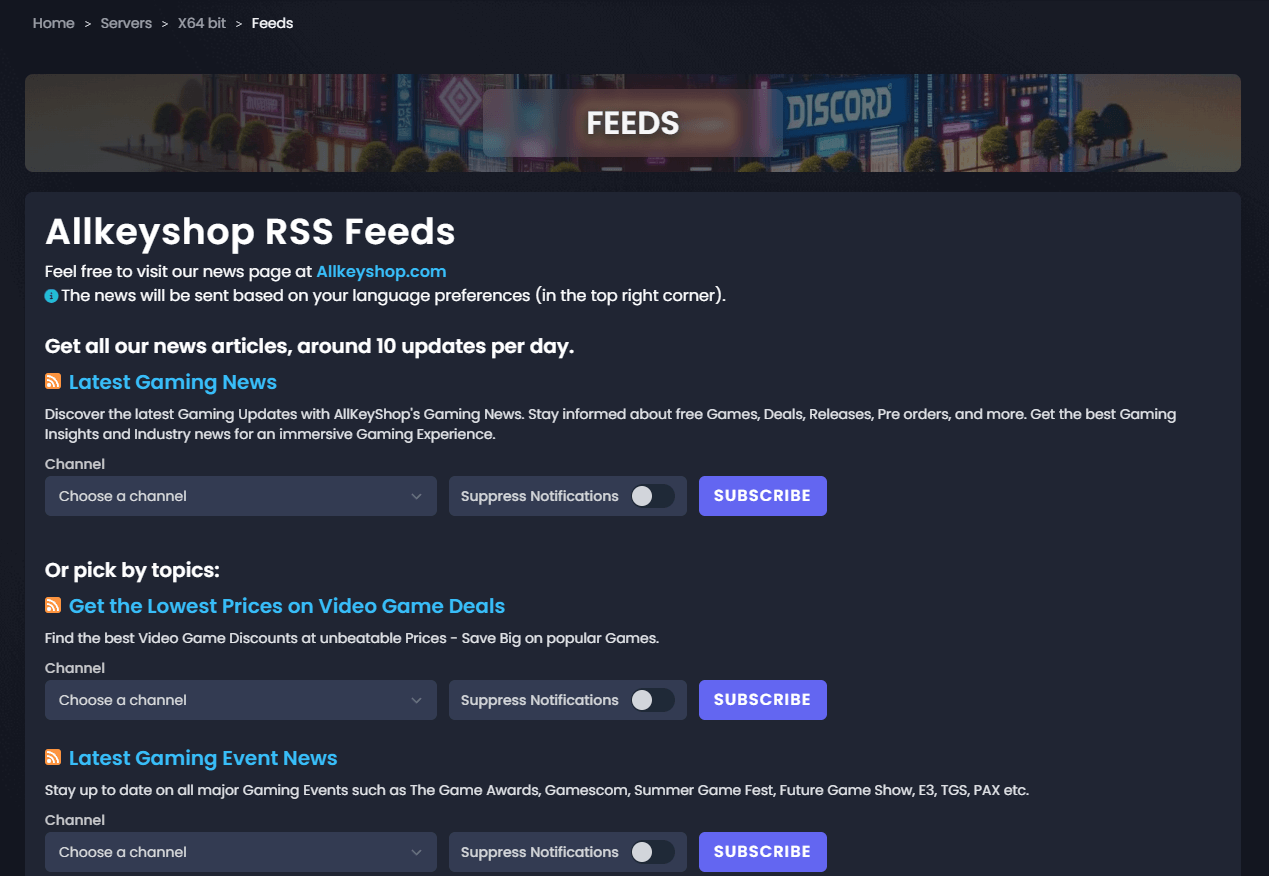This screenshot has width=1273, height=876.
Task: Subscribe to Video Game Deals feed
Action: click(x=762, y=700)
